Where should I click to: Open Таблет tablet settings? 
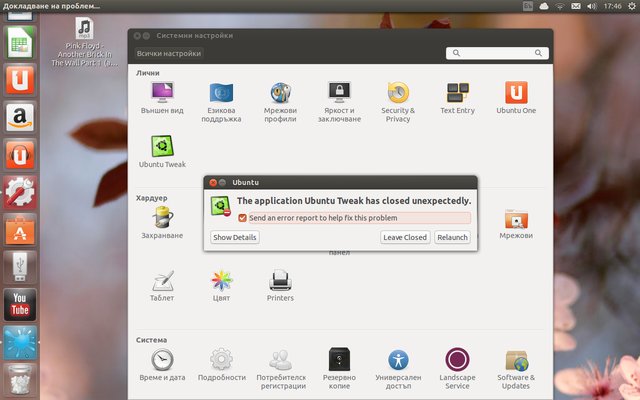pyautogui.click(x=162, y=286)
